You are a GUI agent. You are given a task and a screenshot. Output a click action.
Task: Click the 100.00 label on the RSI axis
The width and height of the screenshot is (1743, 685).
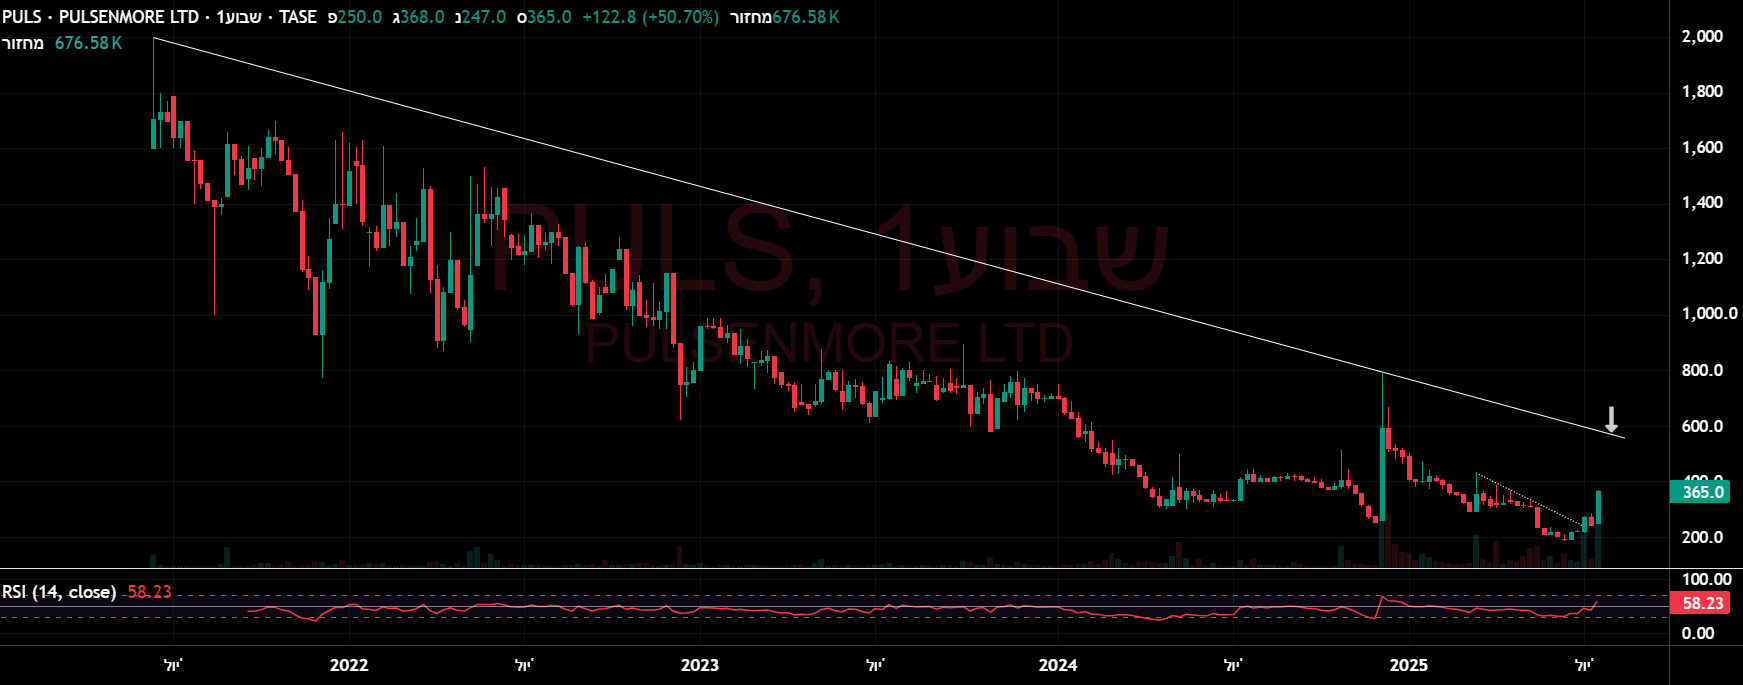(1706, 579)
